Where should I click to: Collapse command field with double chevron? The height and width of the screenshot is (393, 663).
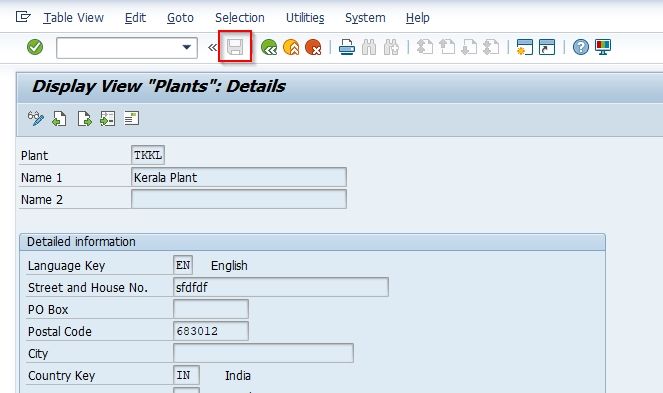tap(212, 47)
